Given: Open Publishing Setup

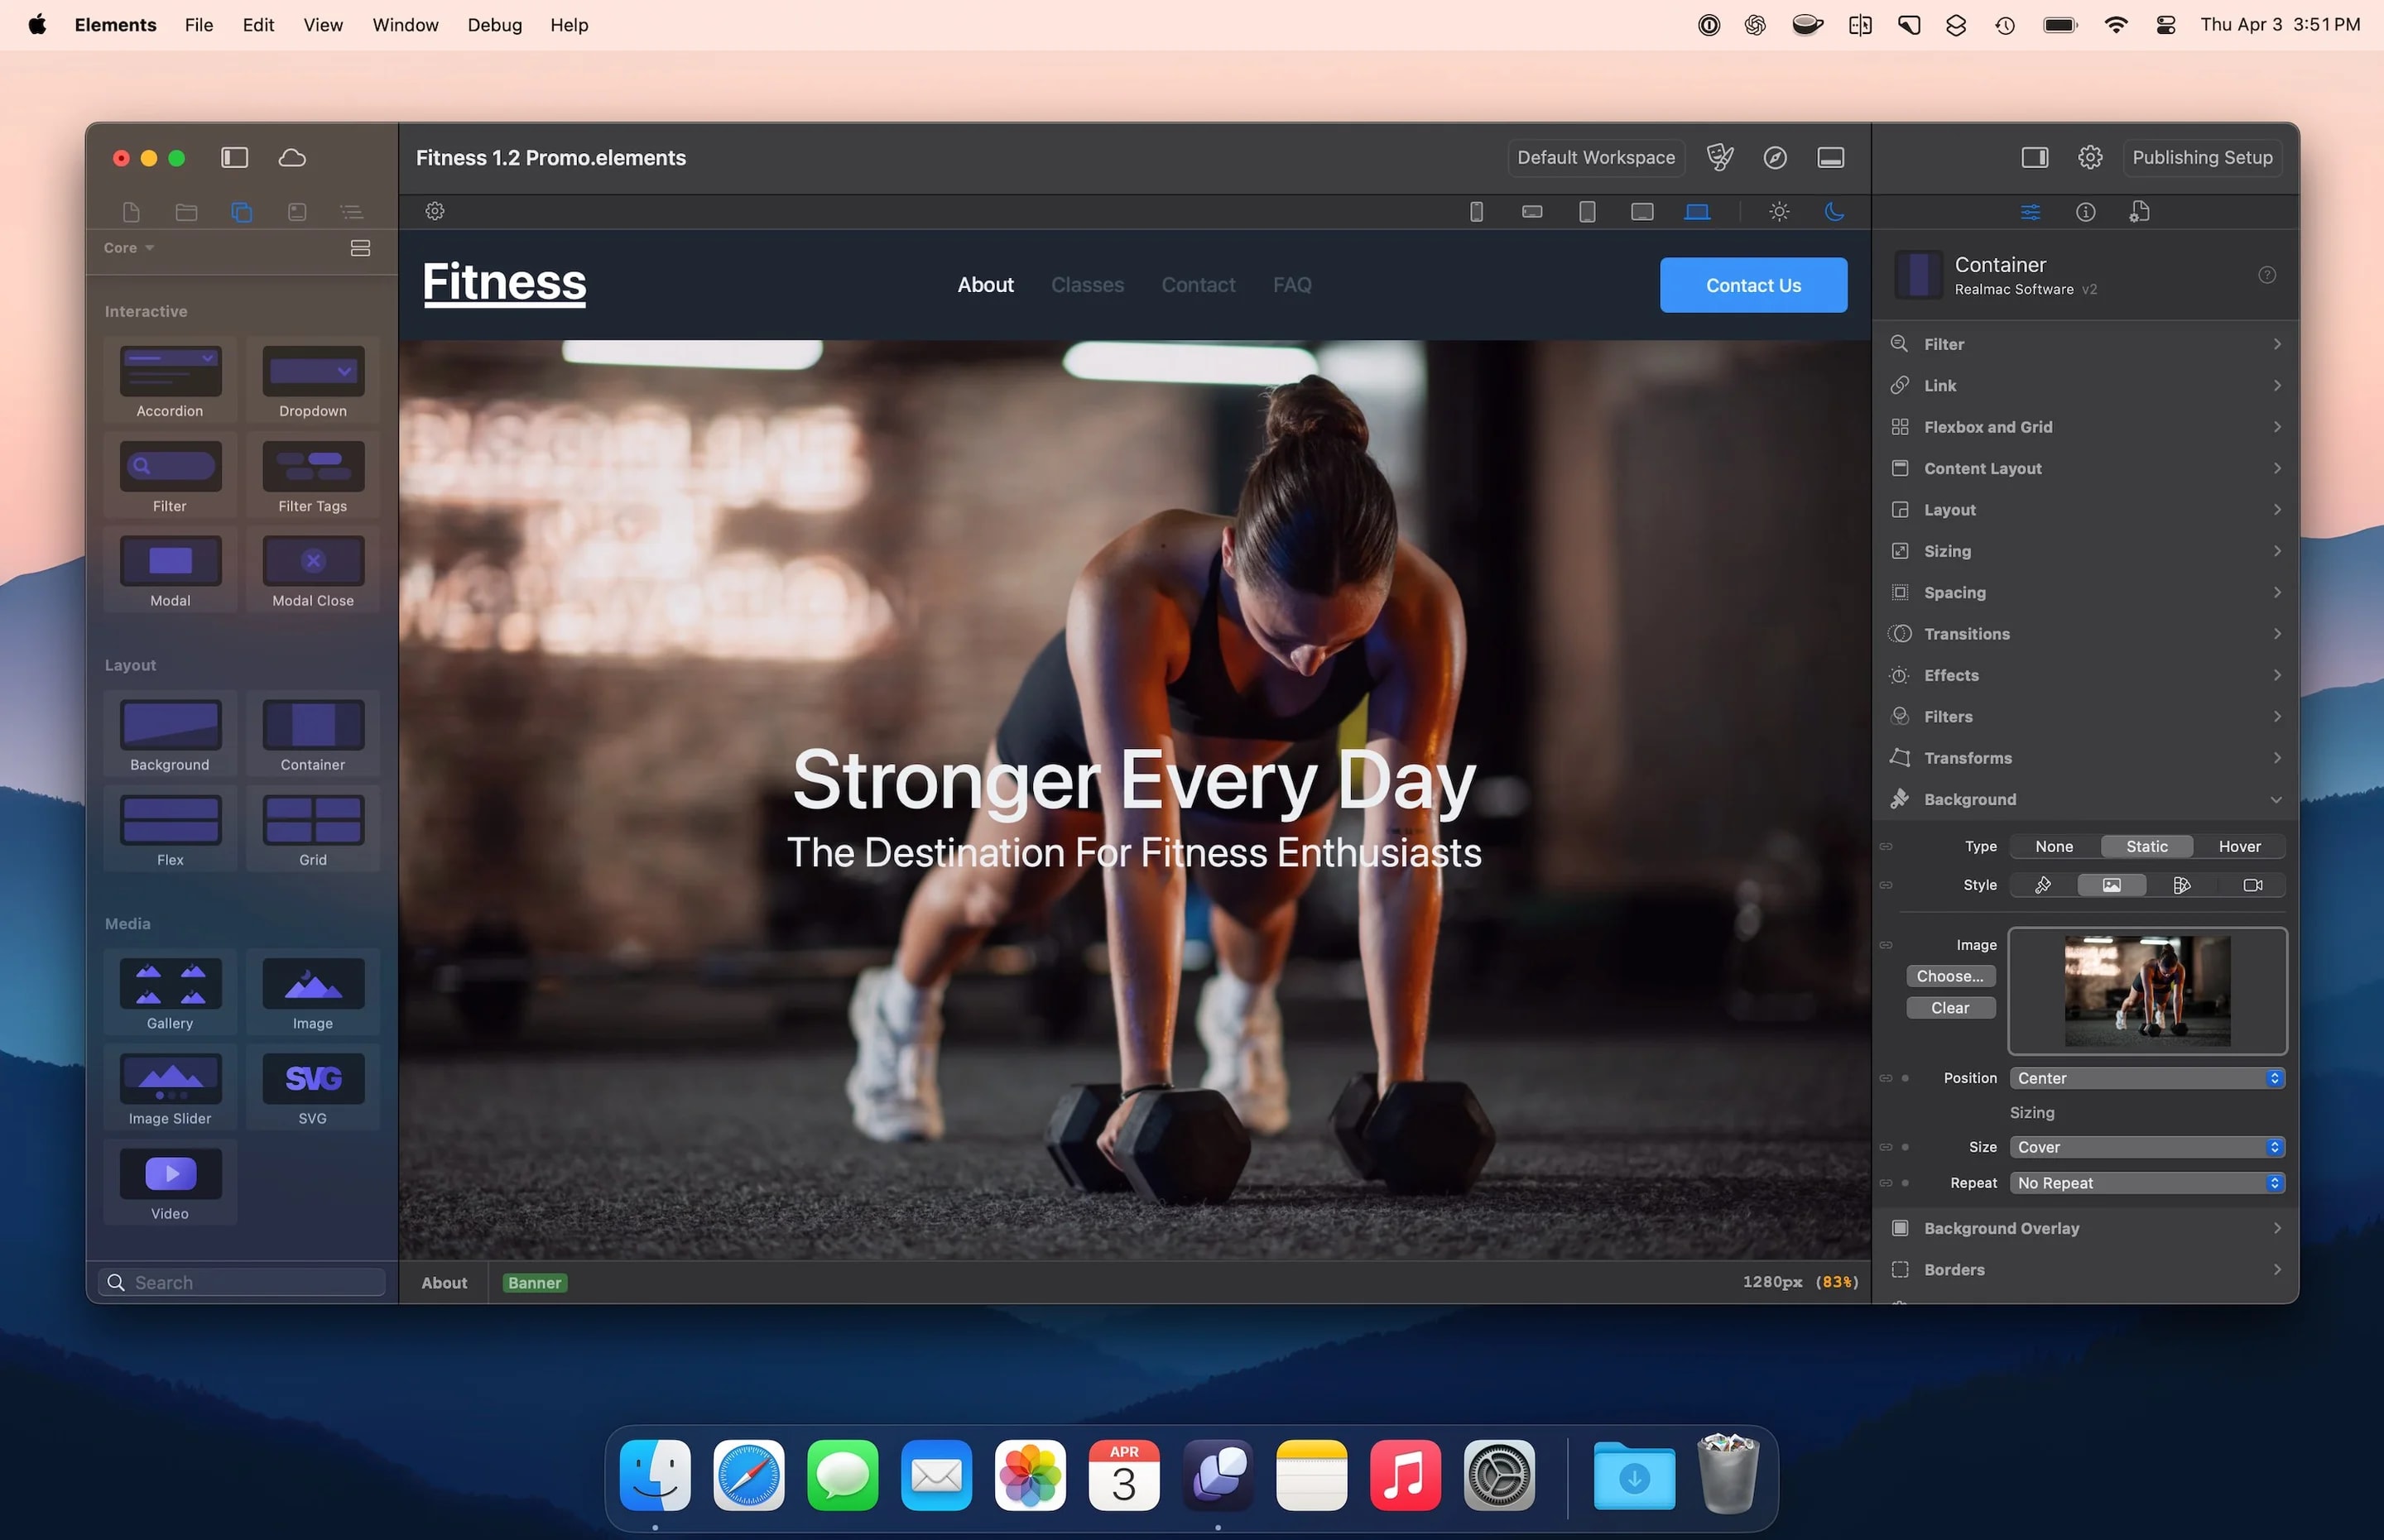Looking at the screenshot, I should 2201,158.
